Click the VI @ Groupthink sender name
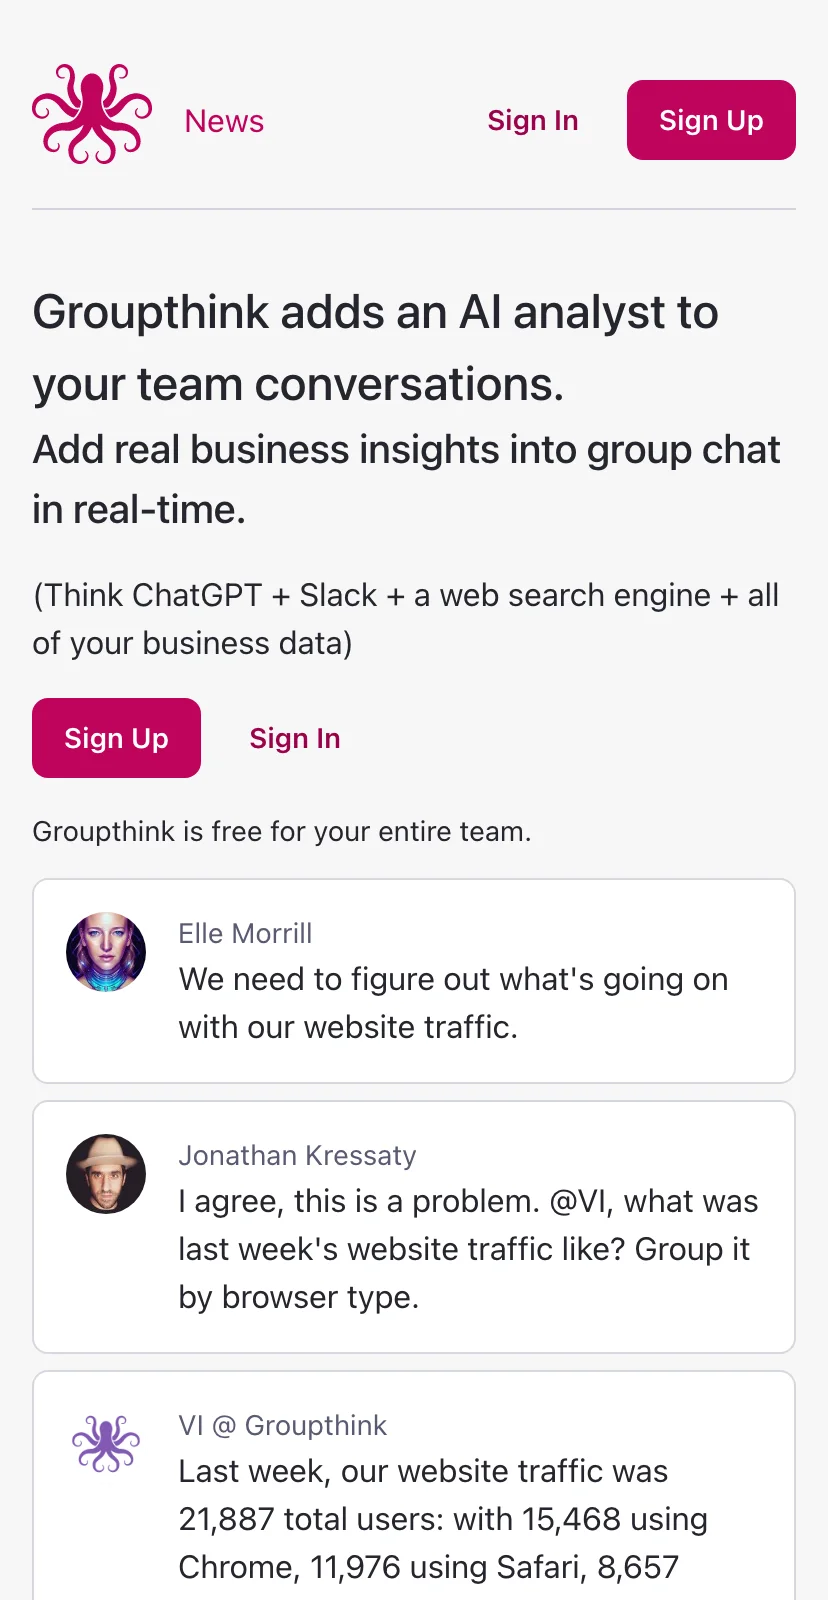 (x=282, y=1425)
